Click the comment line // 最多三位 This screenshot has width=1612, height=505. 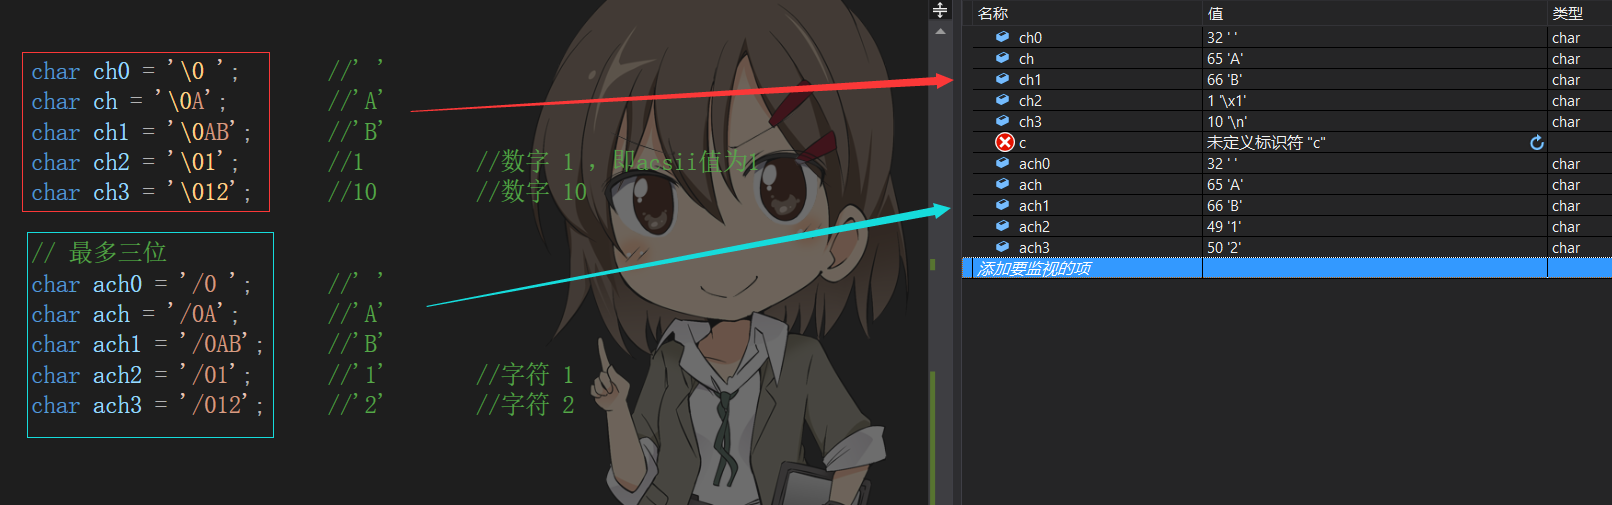[99, 252]
